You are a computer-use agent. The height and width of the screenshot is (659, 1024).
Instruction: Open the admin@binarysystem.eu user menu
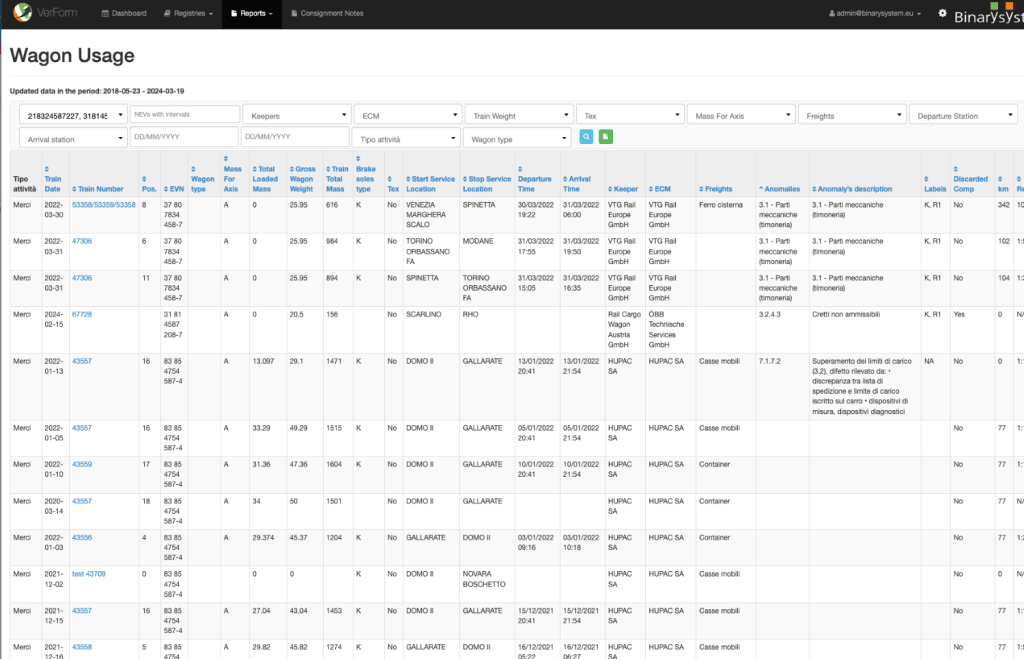pyautogui.click(x=875, y=13)
